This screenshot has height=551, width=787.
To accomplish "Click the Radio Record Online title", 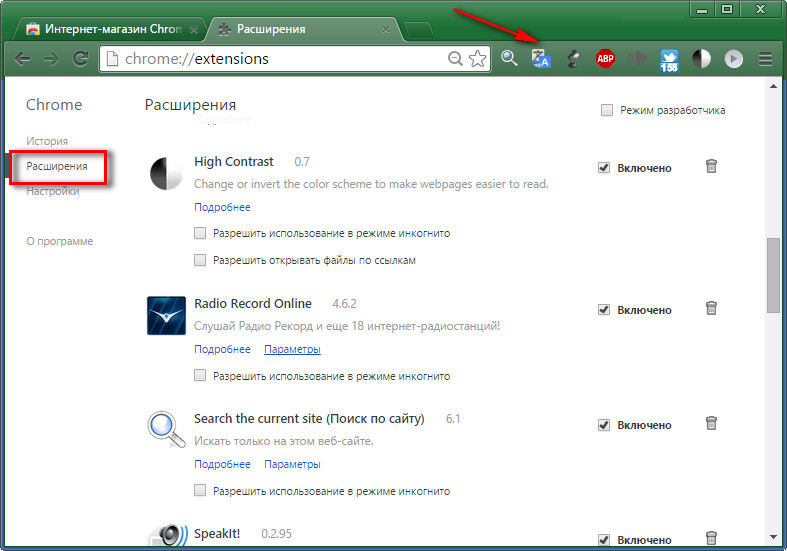I will click(253, 304).
